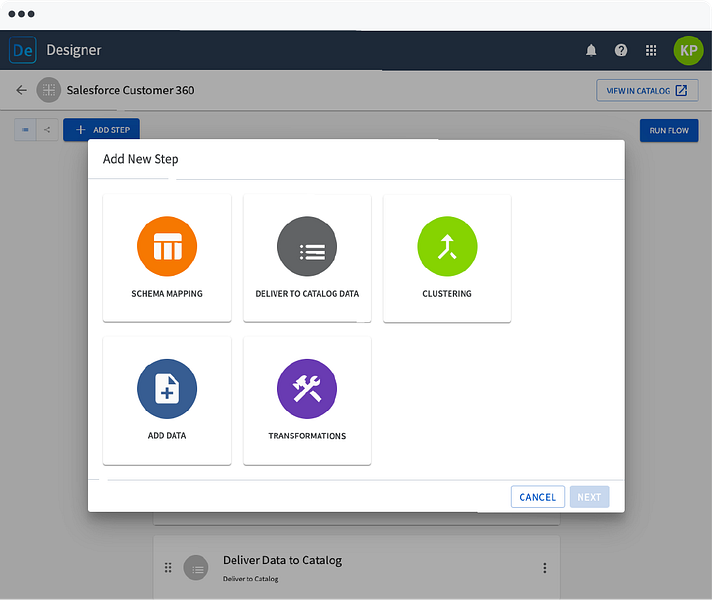
Task: Open Deliver Data to Catalog options menu
Action: point(544,568)
